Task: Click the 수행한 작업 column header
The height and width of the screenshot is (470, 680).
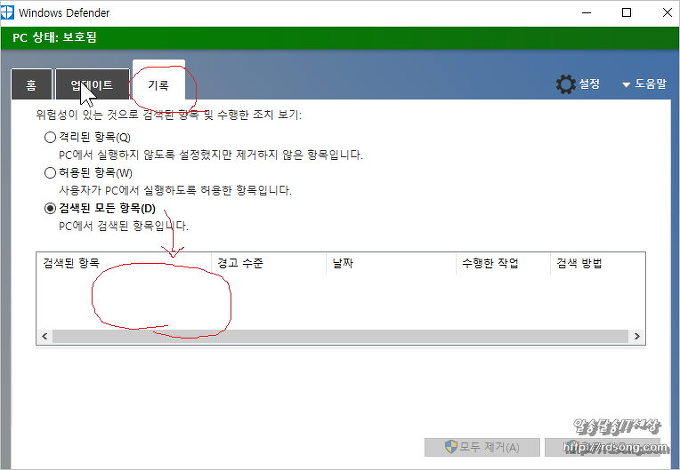Action: pyautogui.click(x=502, y=264)
